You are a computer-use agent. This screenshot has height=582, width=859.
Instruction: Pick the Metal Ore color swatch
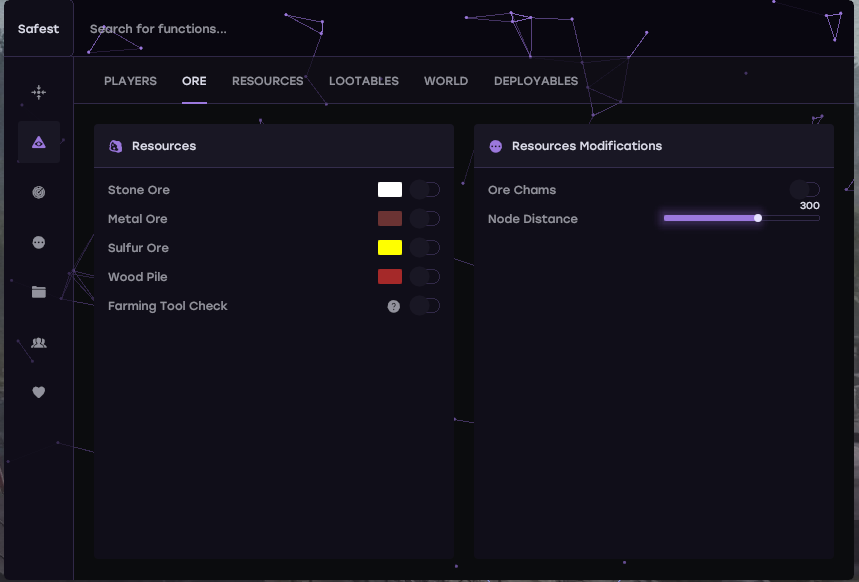click(x=390, y=219)
